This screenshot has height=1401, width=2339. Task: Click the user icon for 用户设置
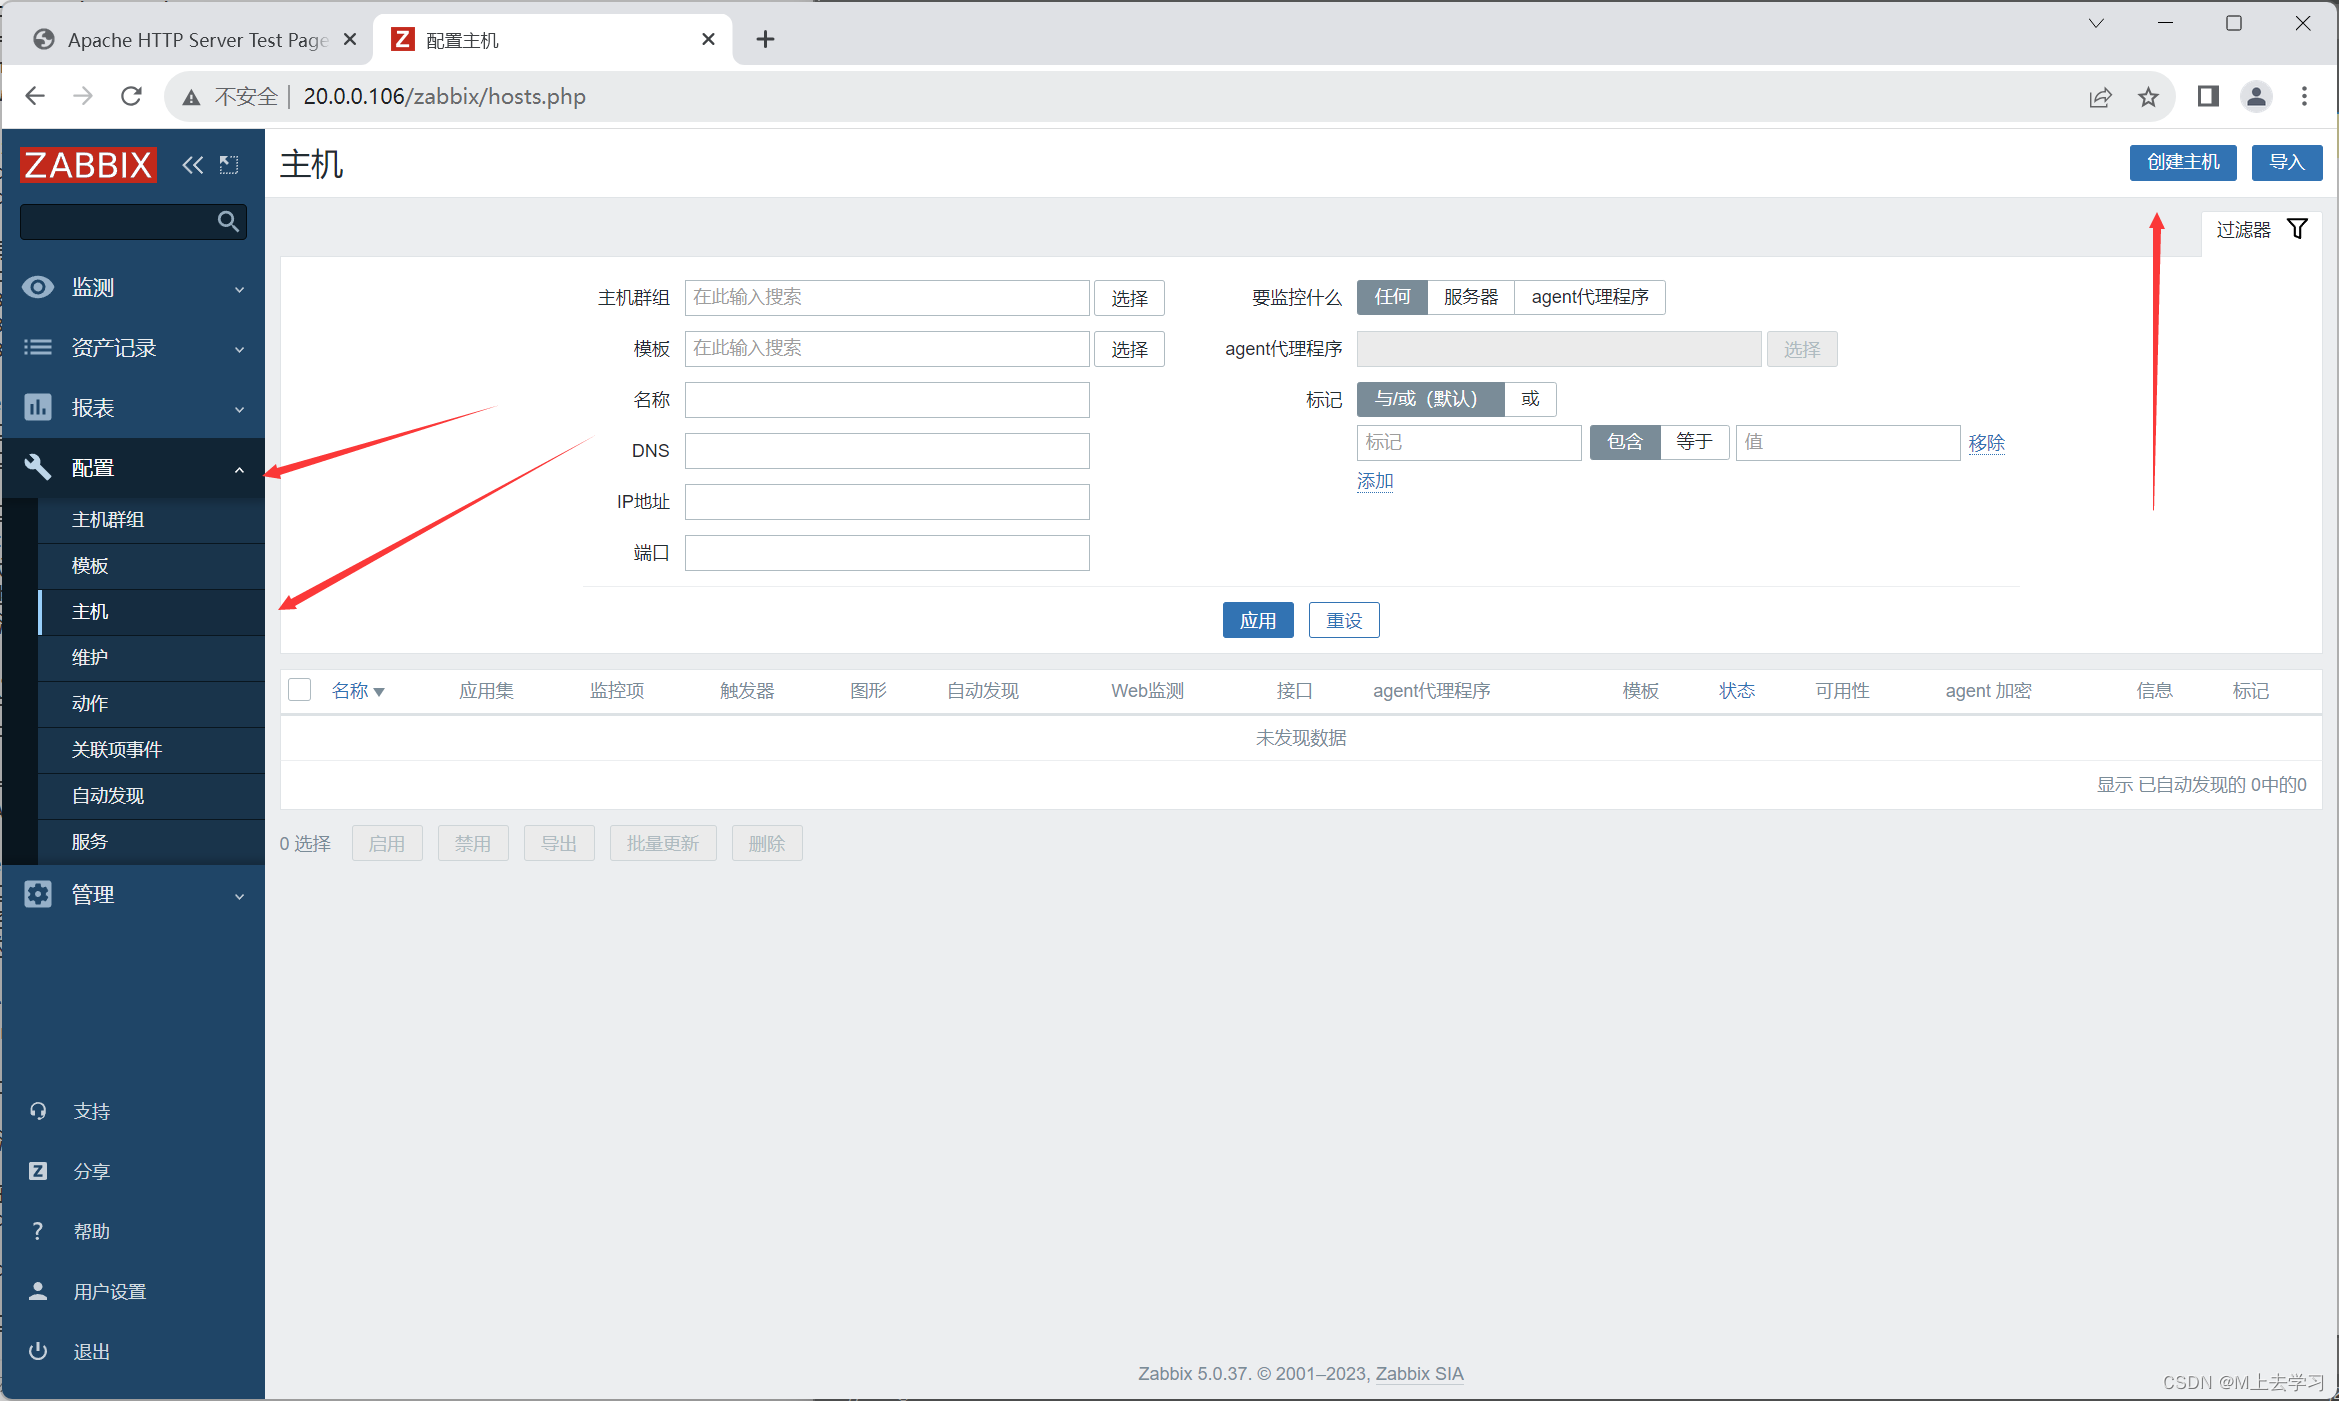(38, 1291)
